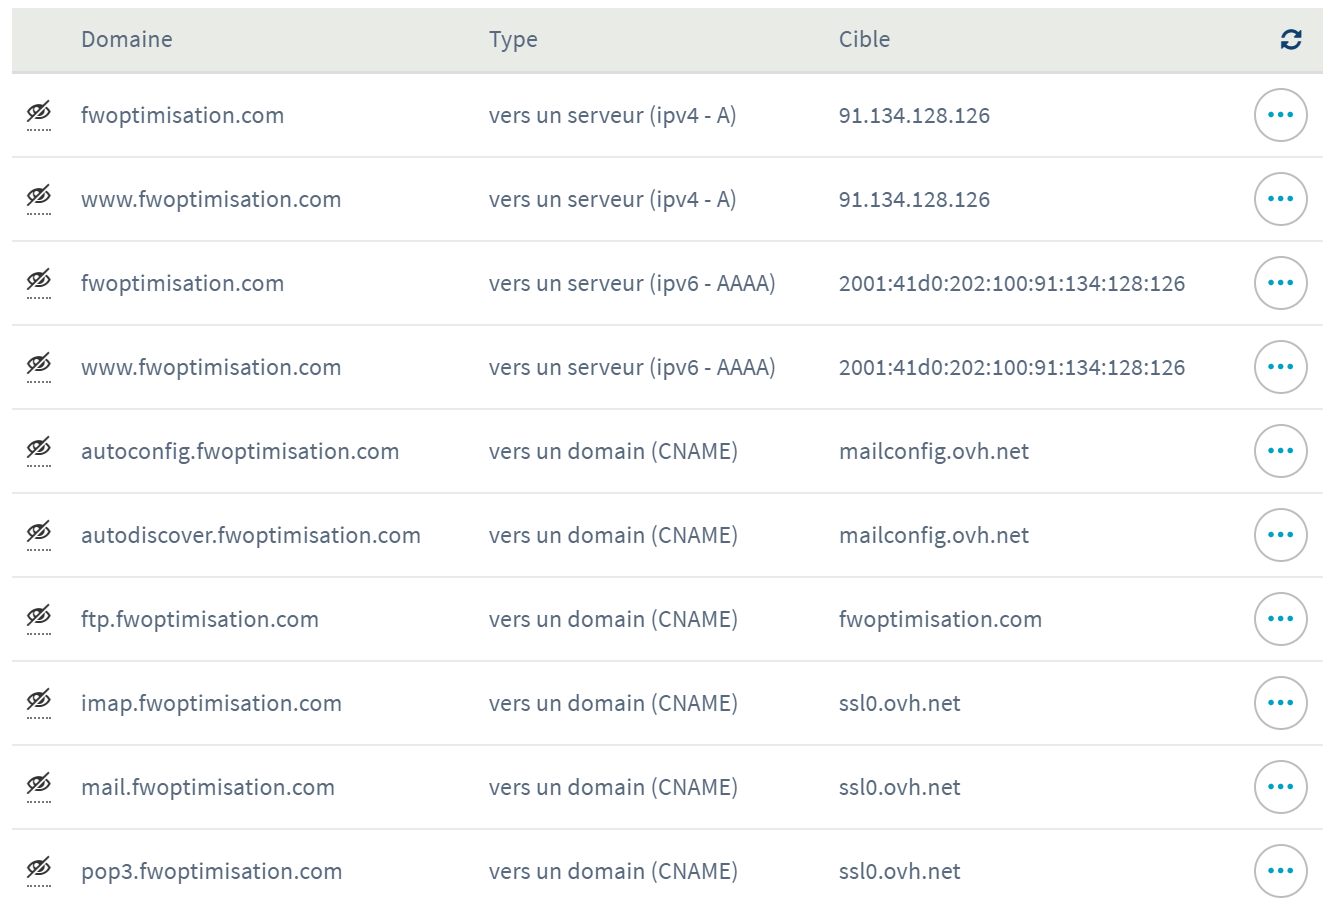Click eye-slash icon for fwoptimisation.com AAAA record
The width and height of the screenshot is (1328, 901).
[39, 281]
